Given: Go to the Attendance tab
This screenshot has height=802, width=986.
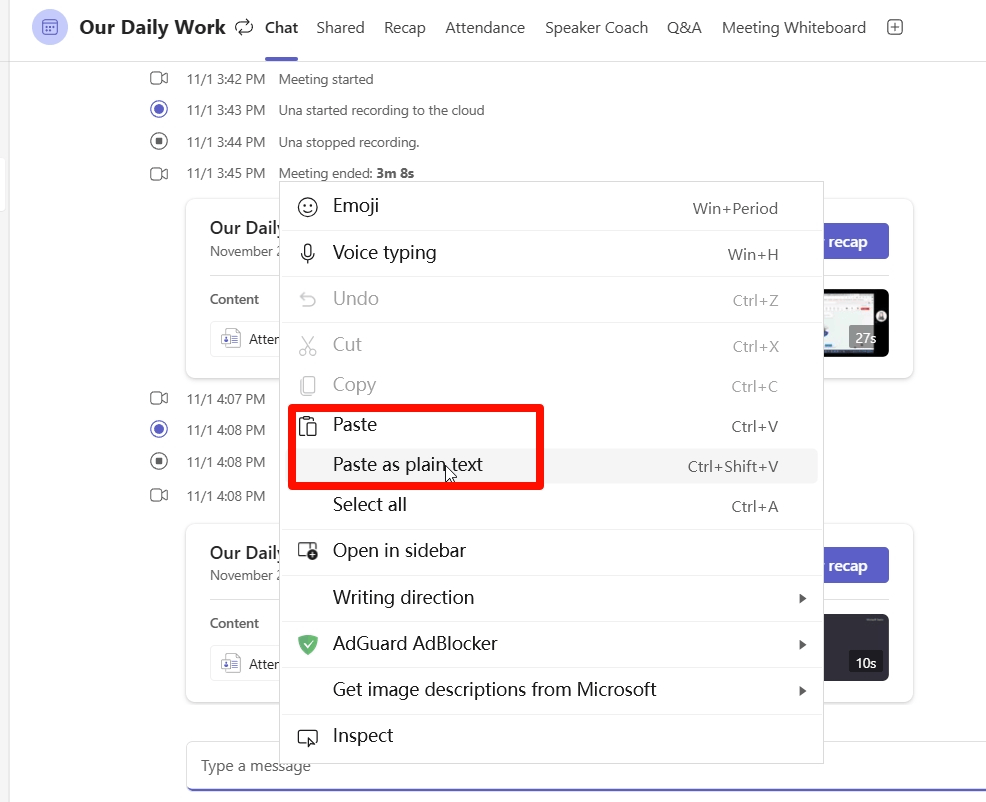Looking at the screenshot, I should pos(485,28).
